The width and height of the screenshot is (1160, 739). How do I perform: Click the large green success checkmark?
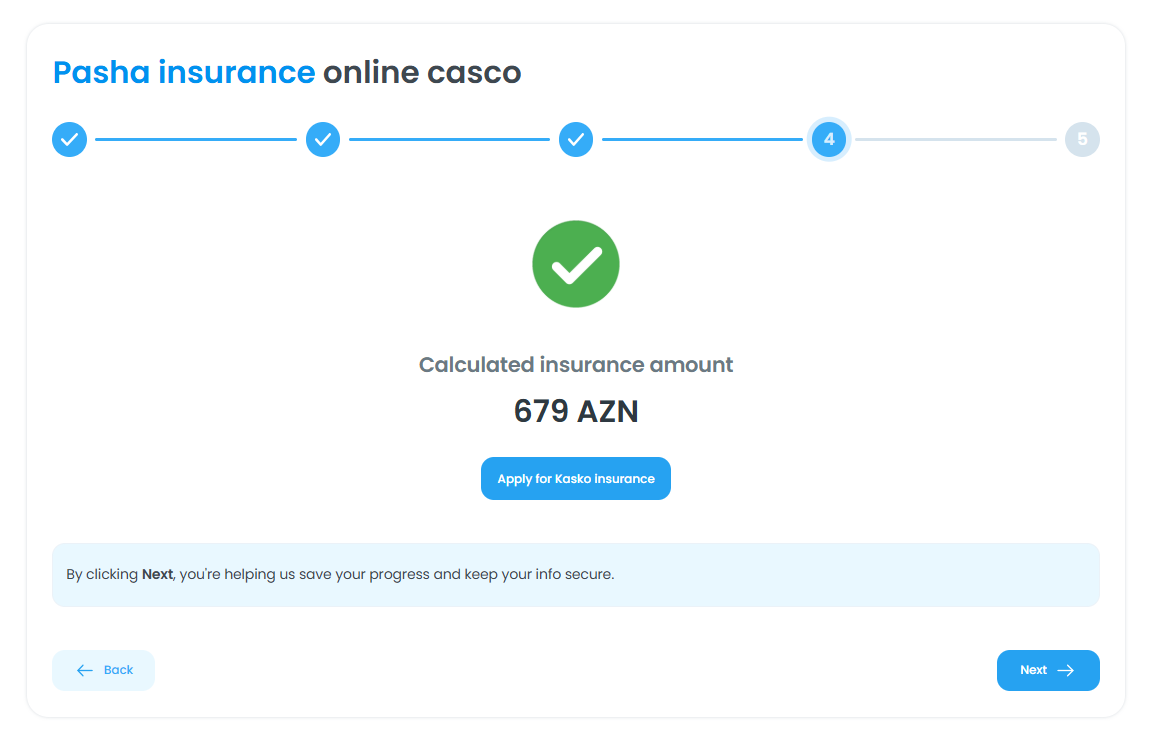coord(576,264)
